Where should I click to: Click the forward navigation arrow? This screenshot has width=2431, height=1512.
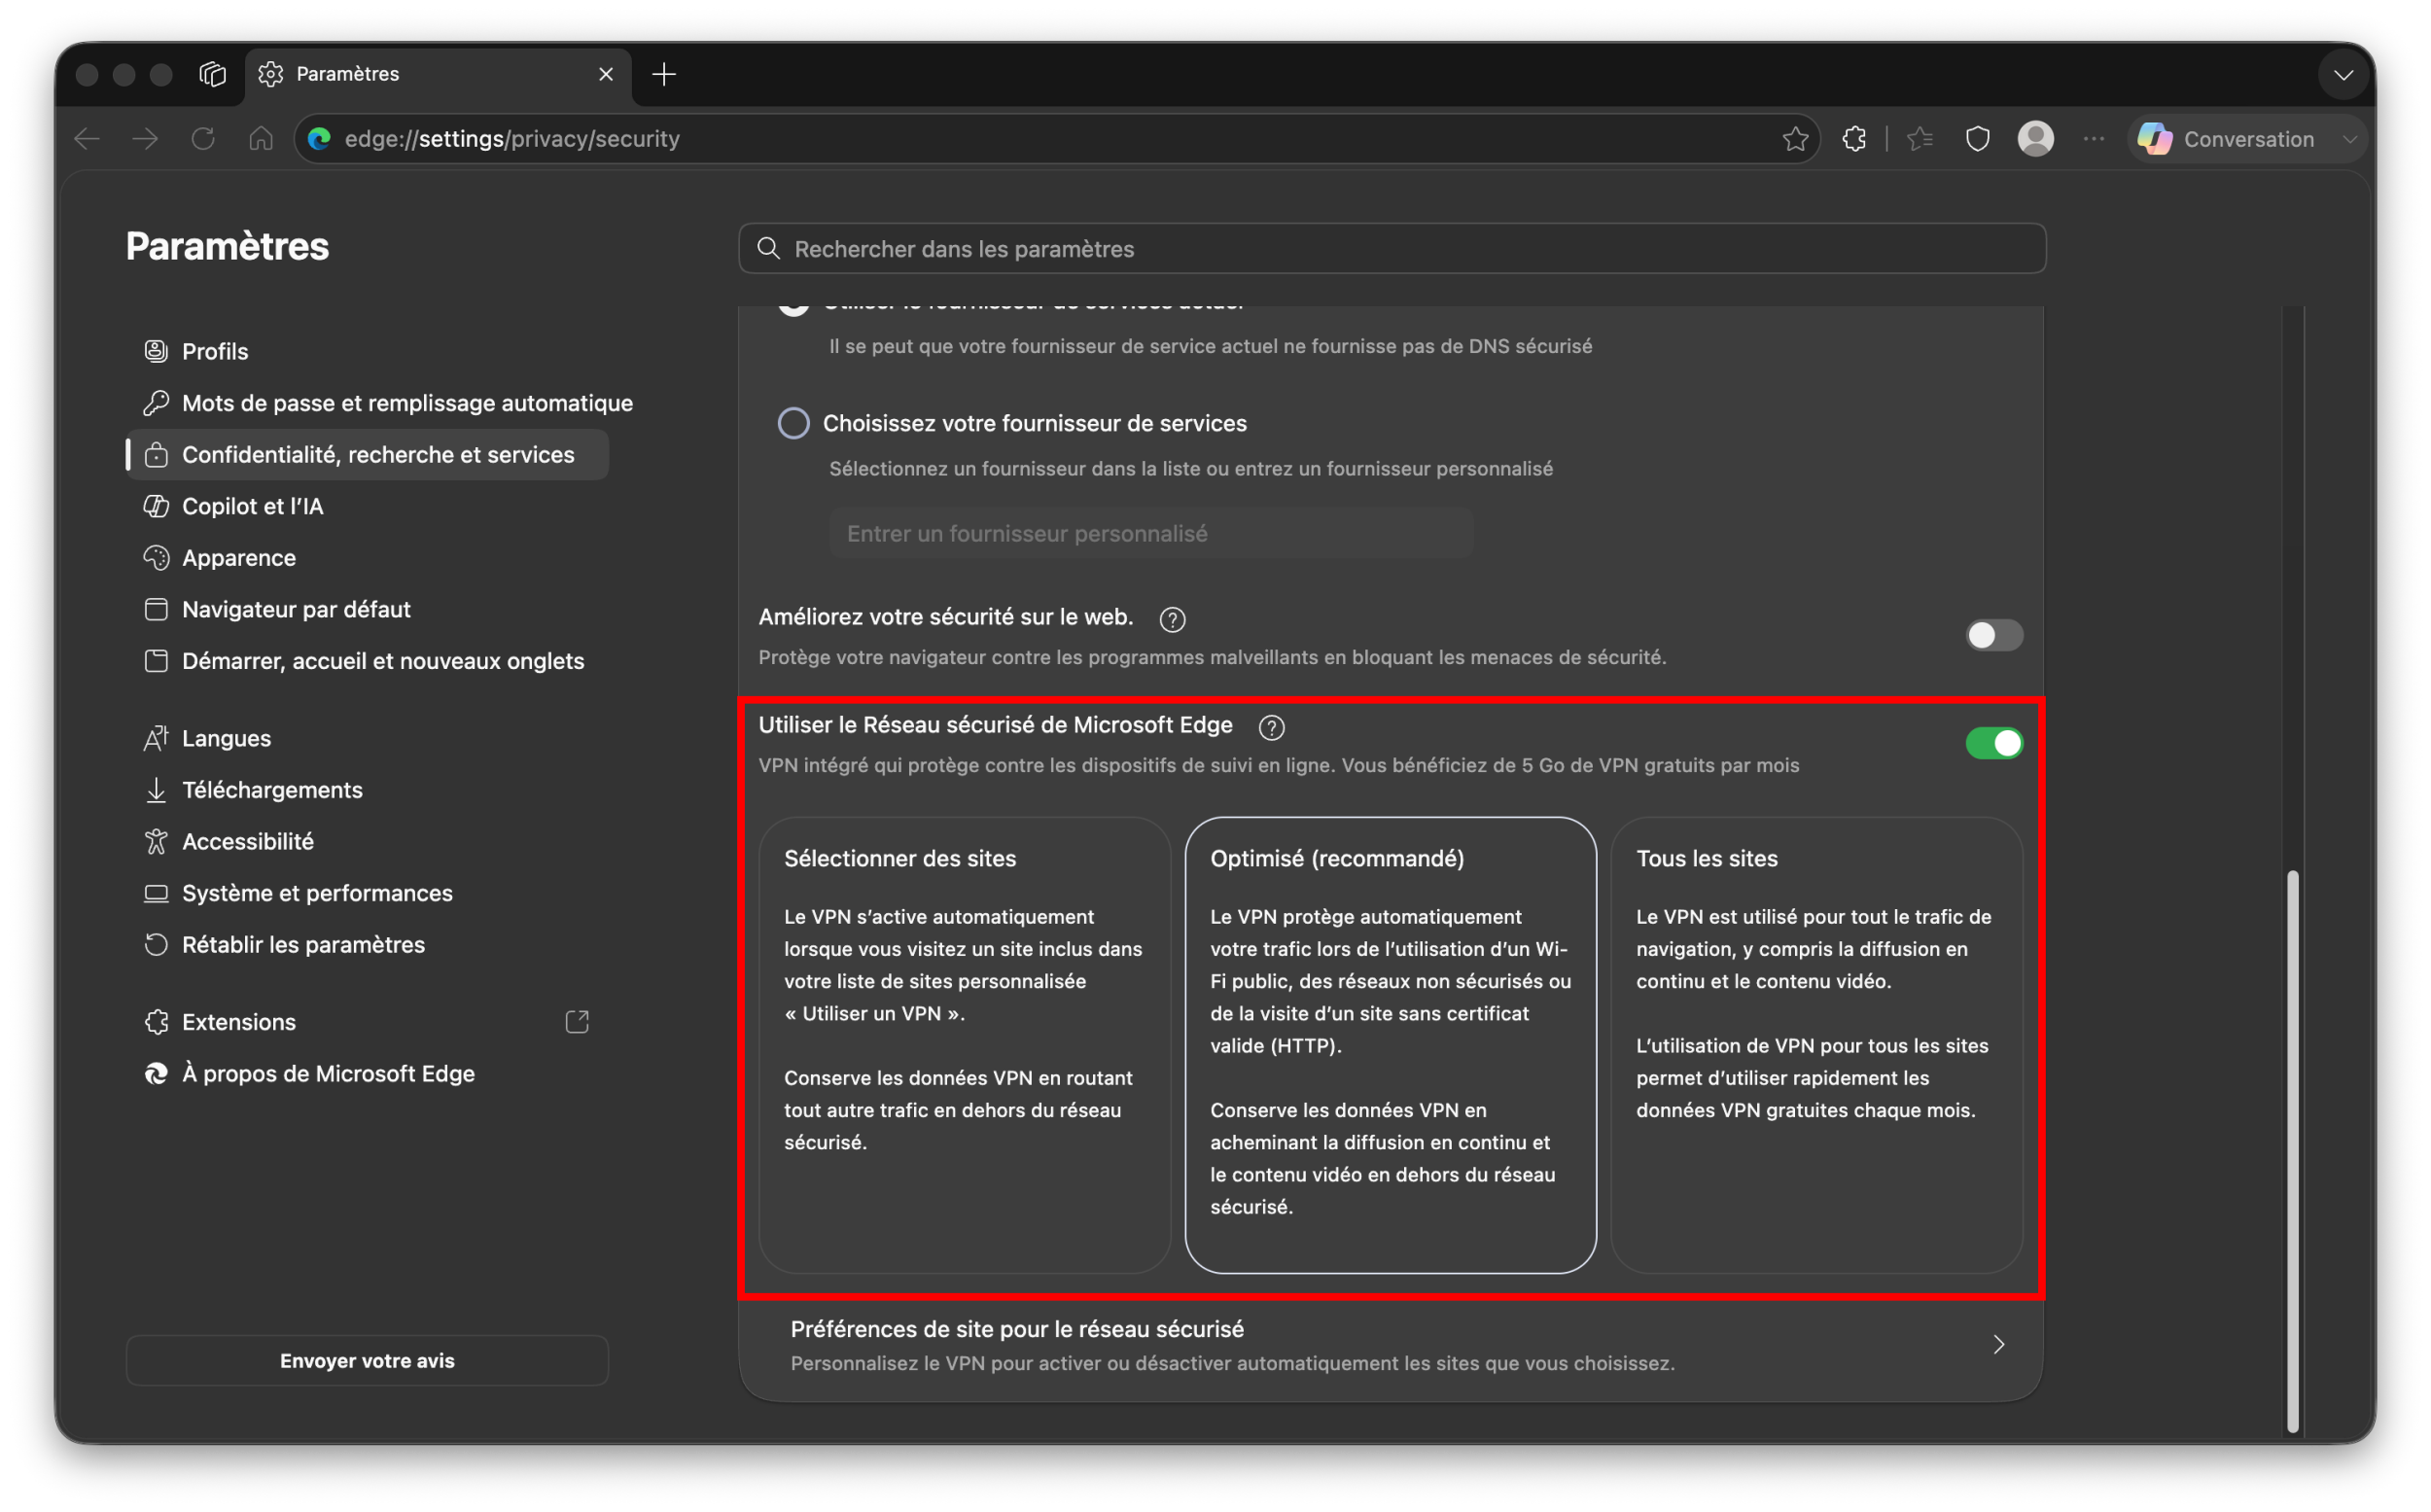[145, 139]
